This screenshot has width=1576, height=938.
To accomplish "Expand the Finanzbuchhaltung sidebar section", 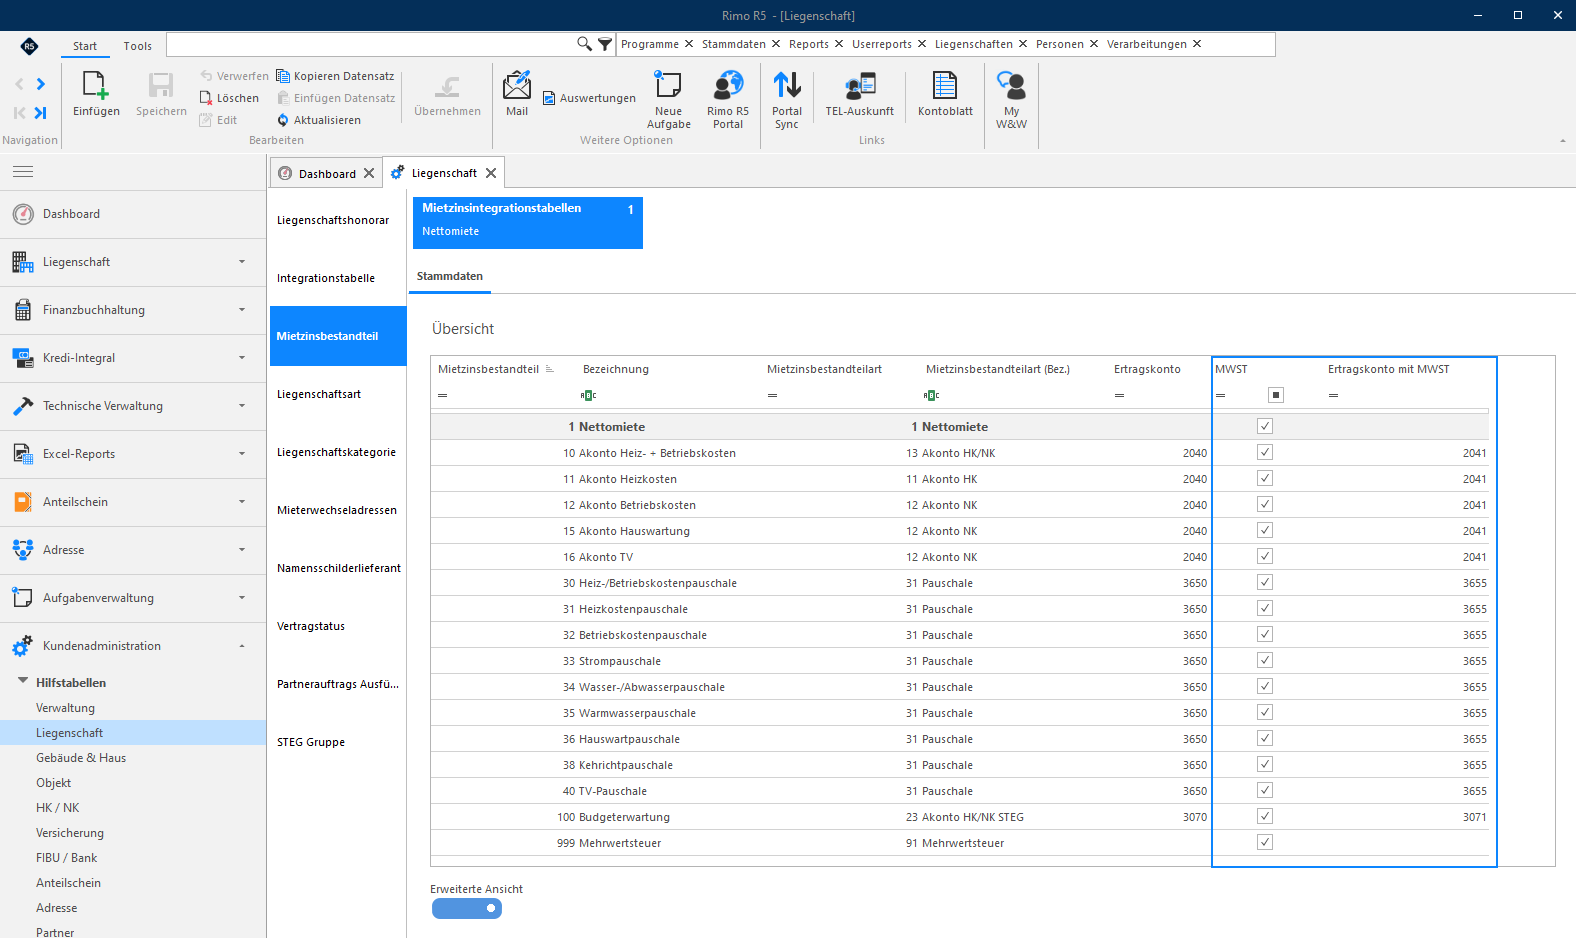I will coord(133,310).
